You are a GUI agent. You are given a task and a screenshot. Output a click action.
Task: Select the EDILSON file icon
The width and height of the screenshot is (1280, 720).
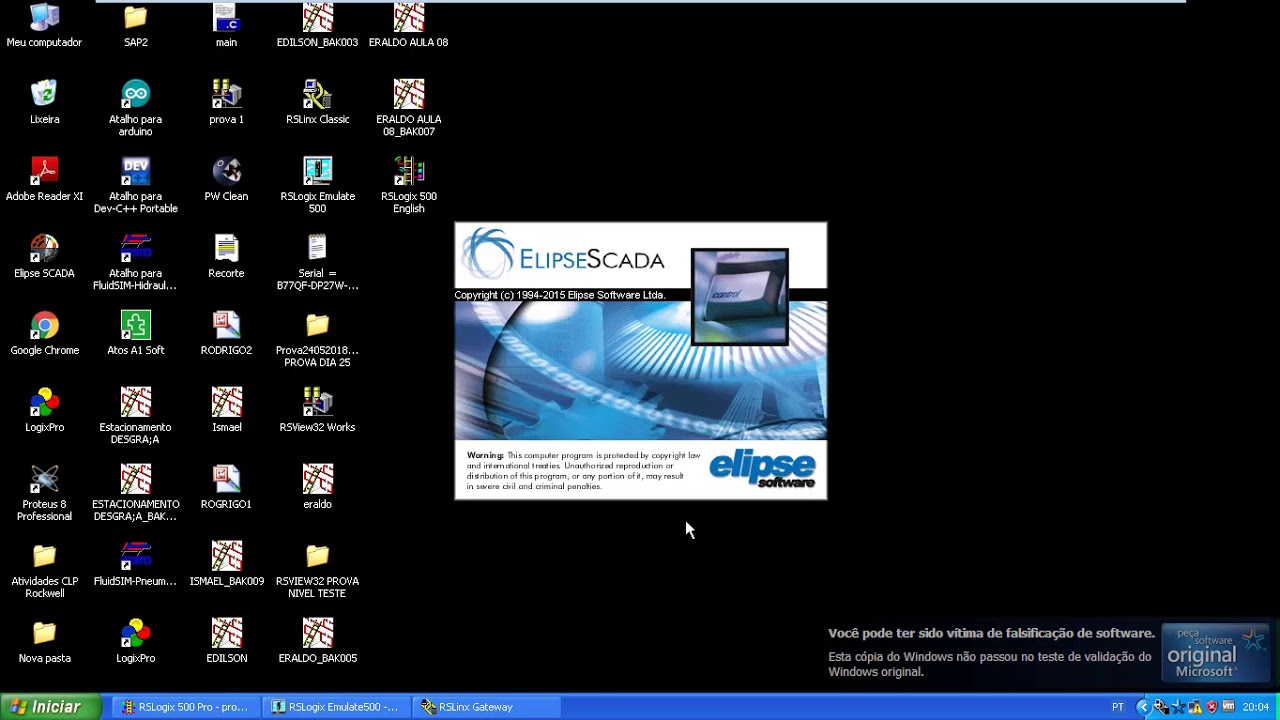(x=227, y=641)
